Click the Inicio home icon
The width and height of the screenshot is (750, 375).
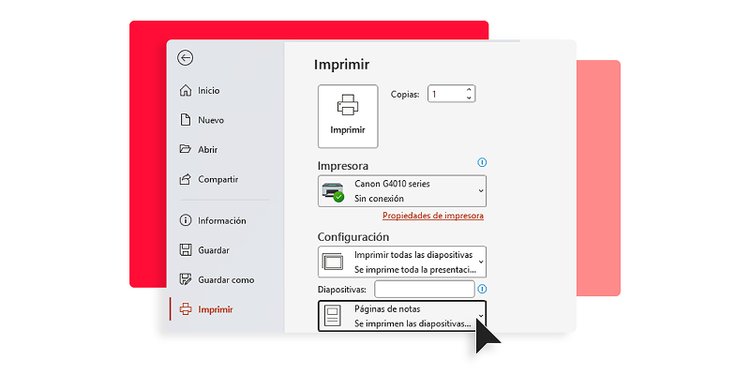point(185,90)
